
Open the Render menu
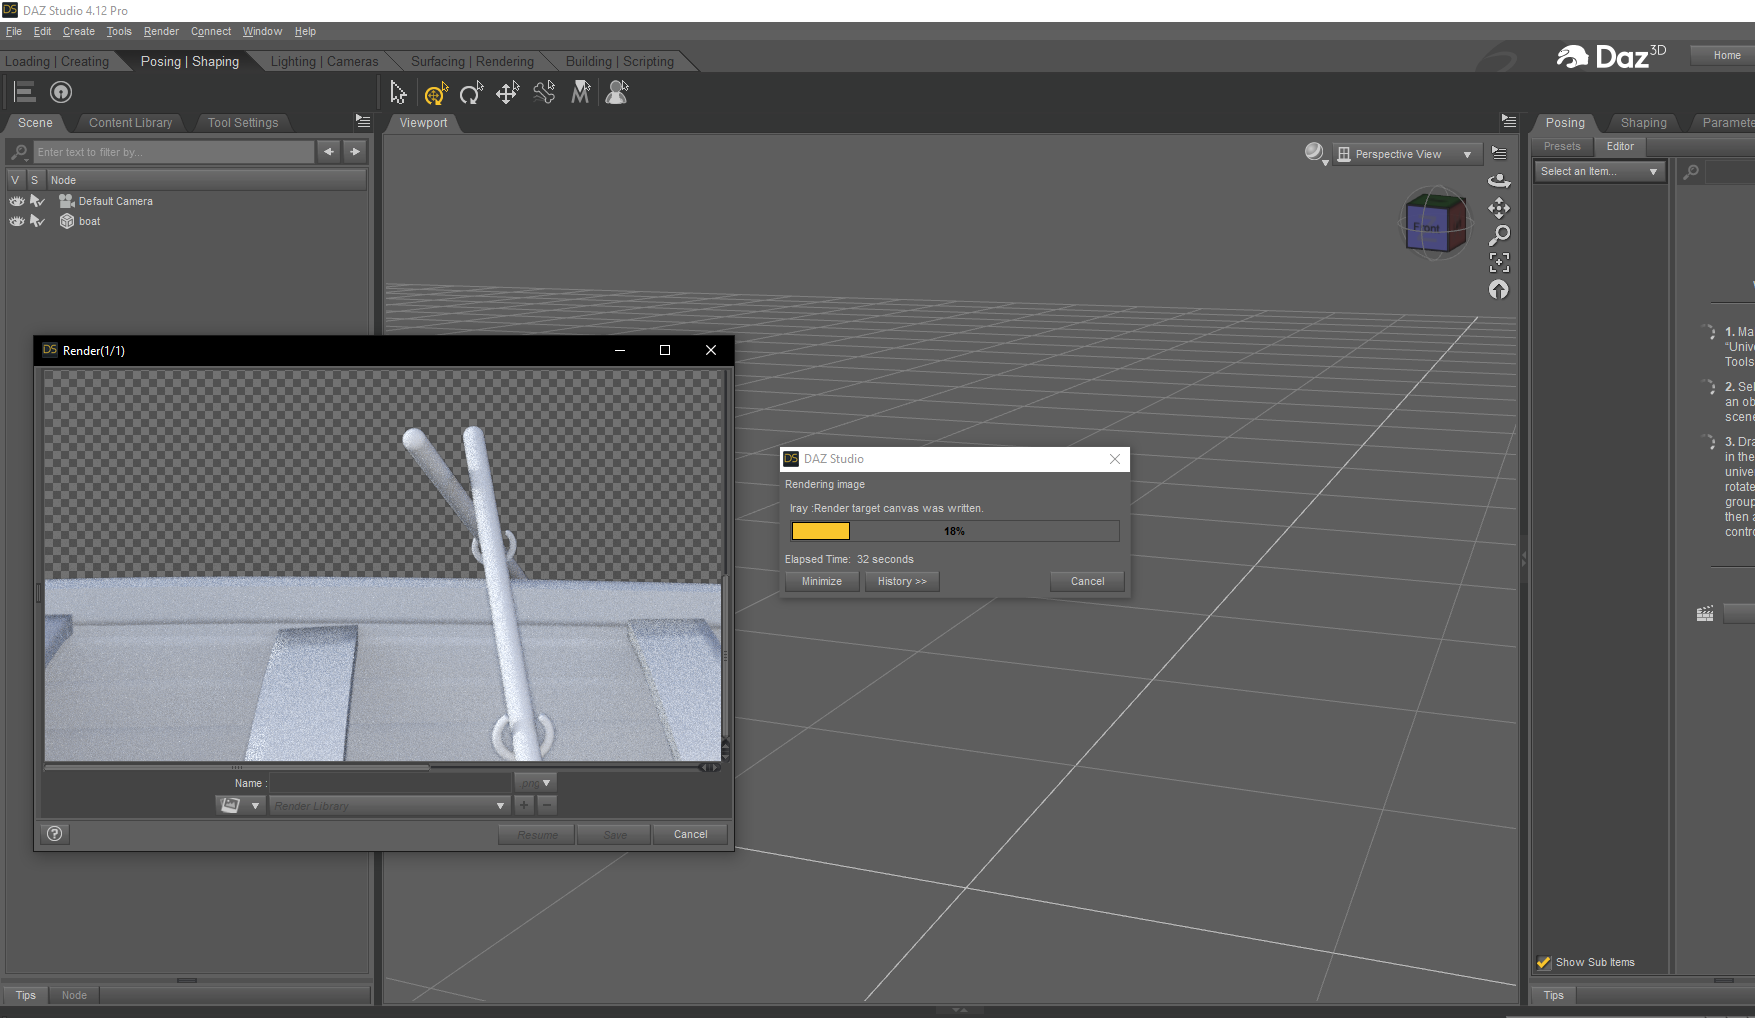tap(161, 31)
